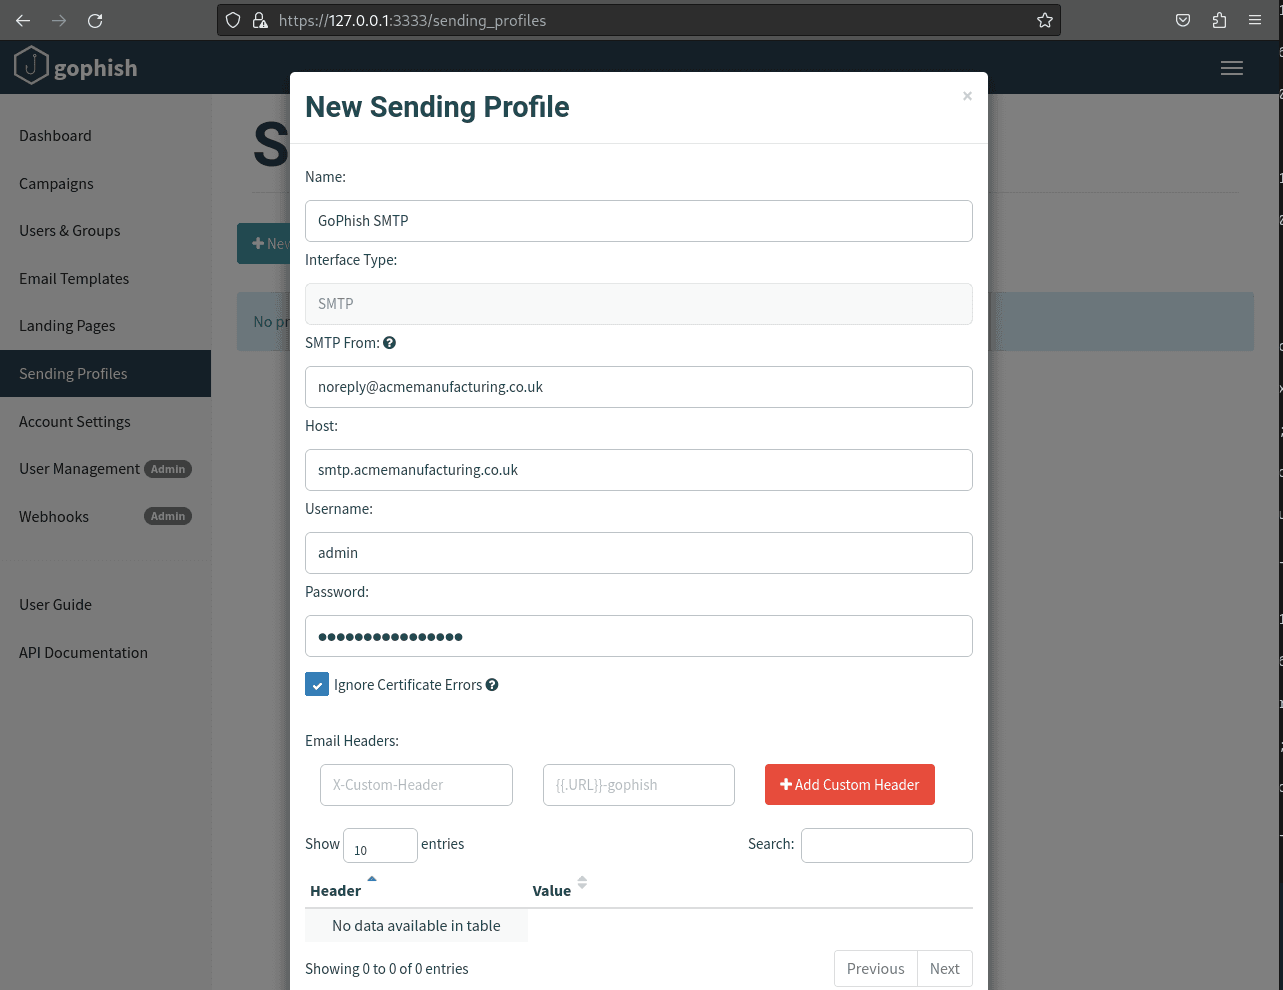Sort table by Header column arrow
This screenshot has width=1283, height=990.
click(372, 879)
